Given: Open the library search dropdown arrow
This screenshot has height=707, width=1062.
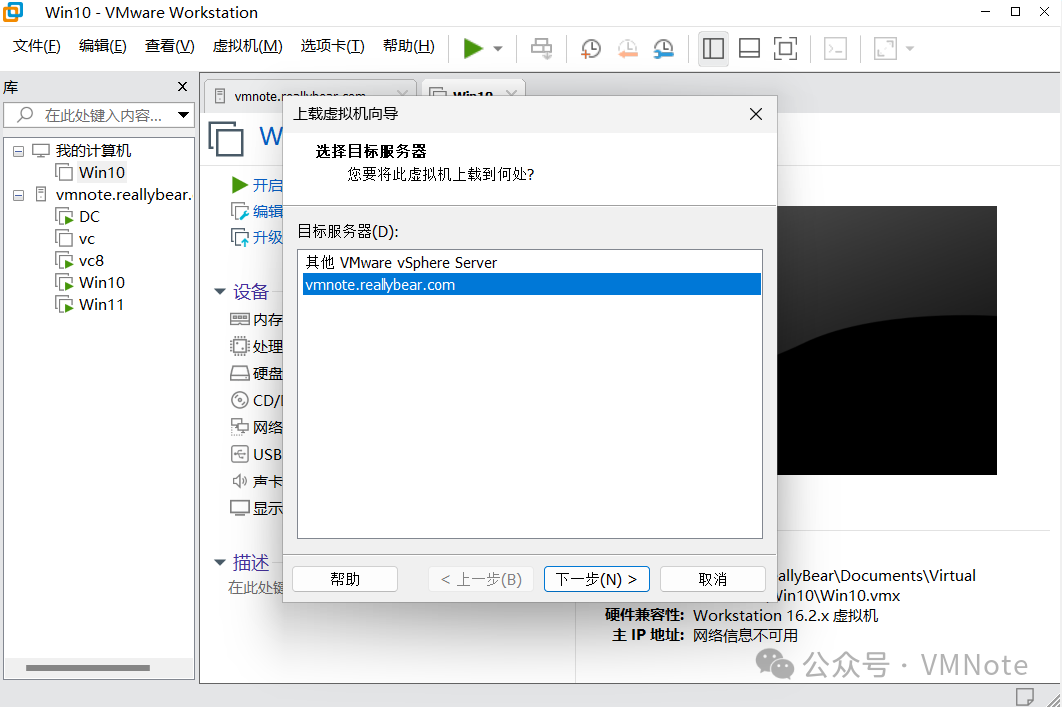Looking at the screenshot, I should pos(184,115).
